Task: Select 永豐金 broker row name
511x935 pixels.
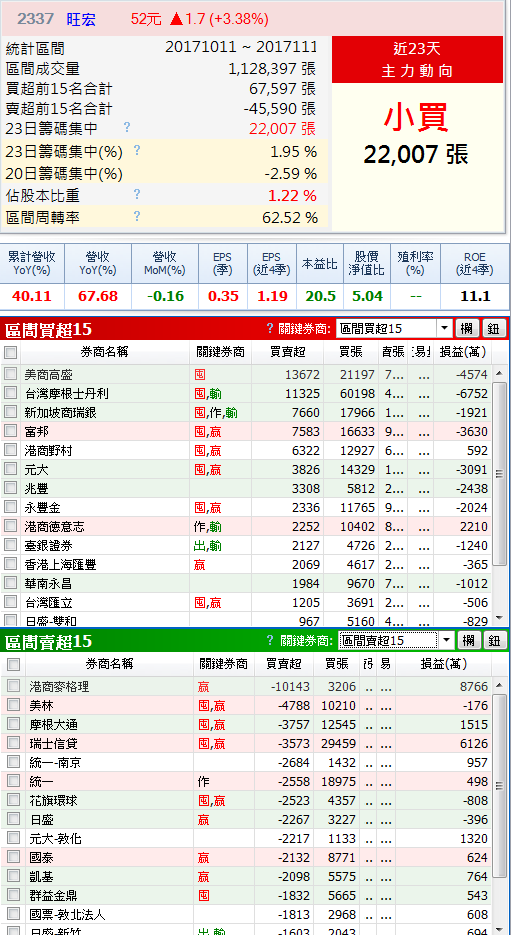Action: pyautogui.click(x=42, y=507)
